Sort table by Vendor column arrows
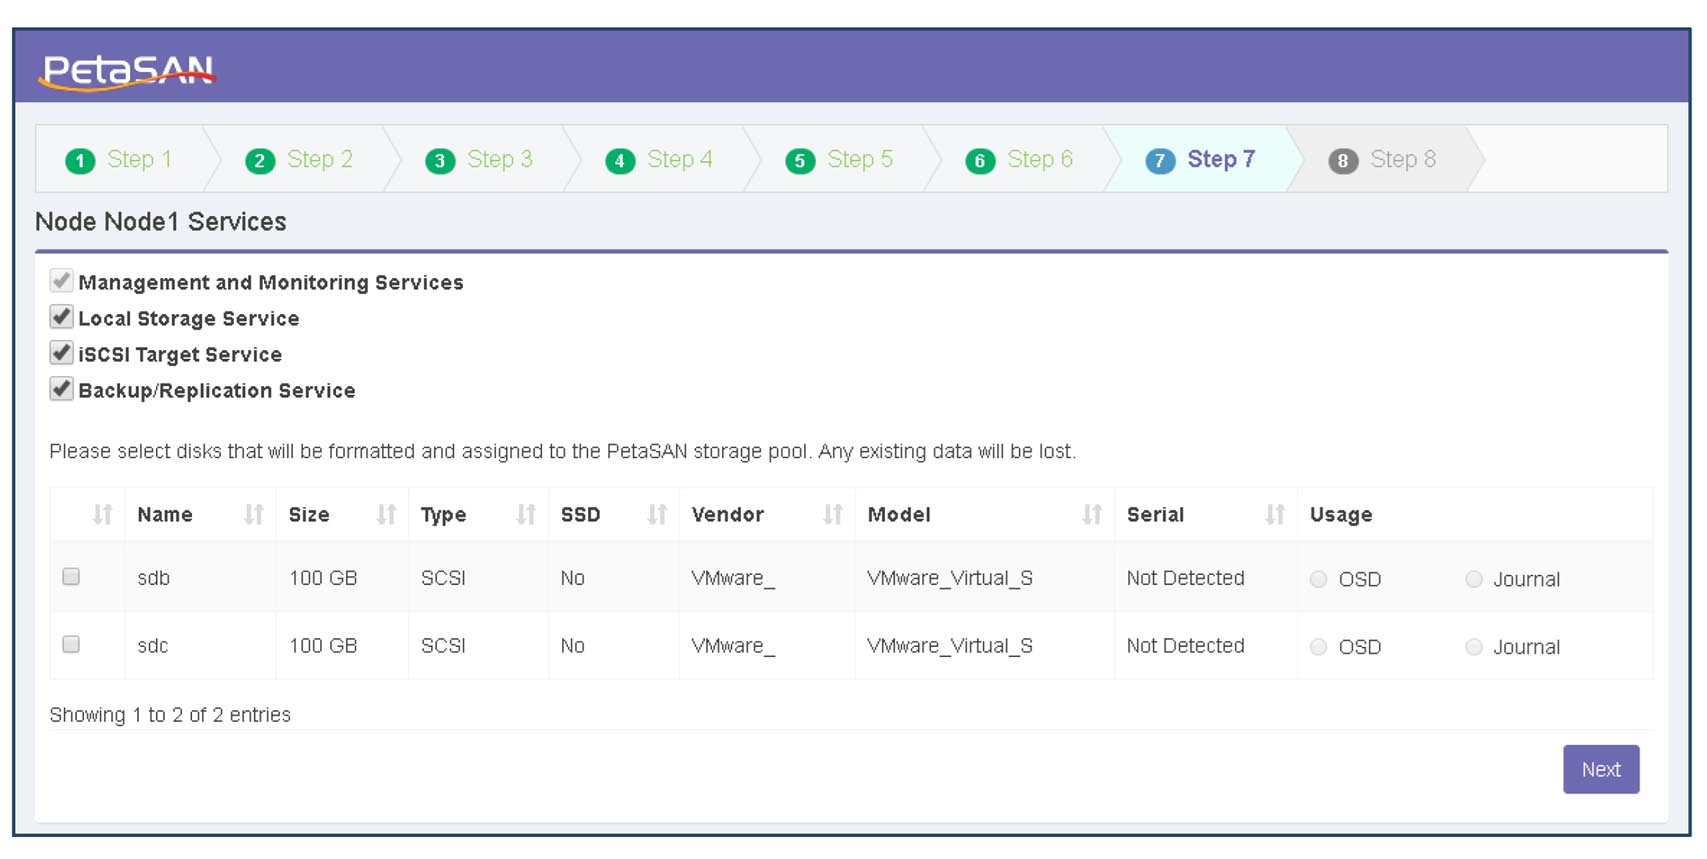This screenshot has height=859, width=1707. (x=832, y=515)
